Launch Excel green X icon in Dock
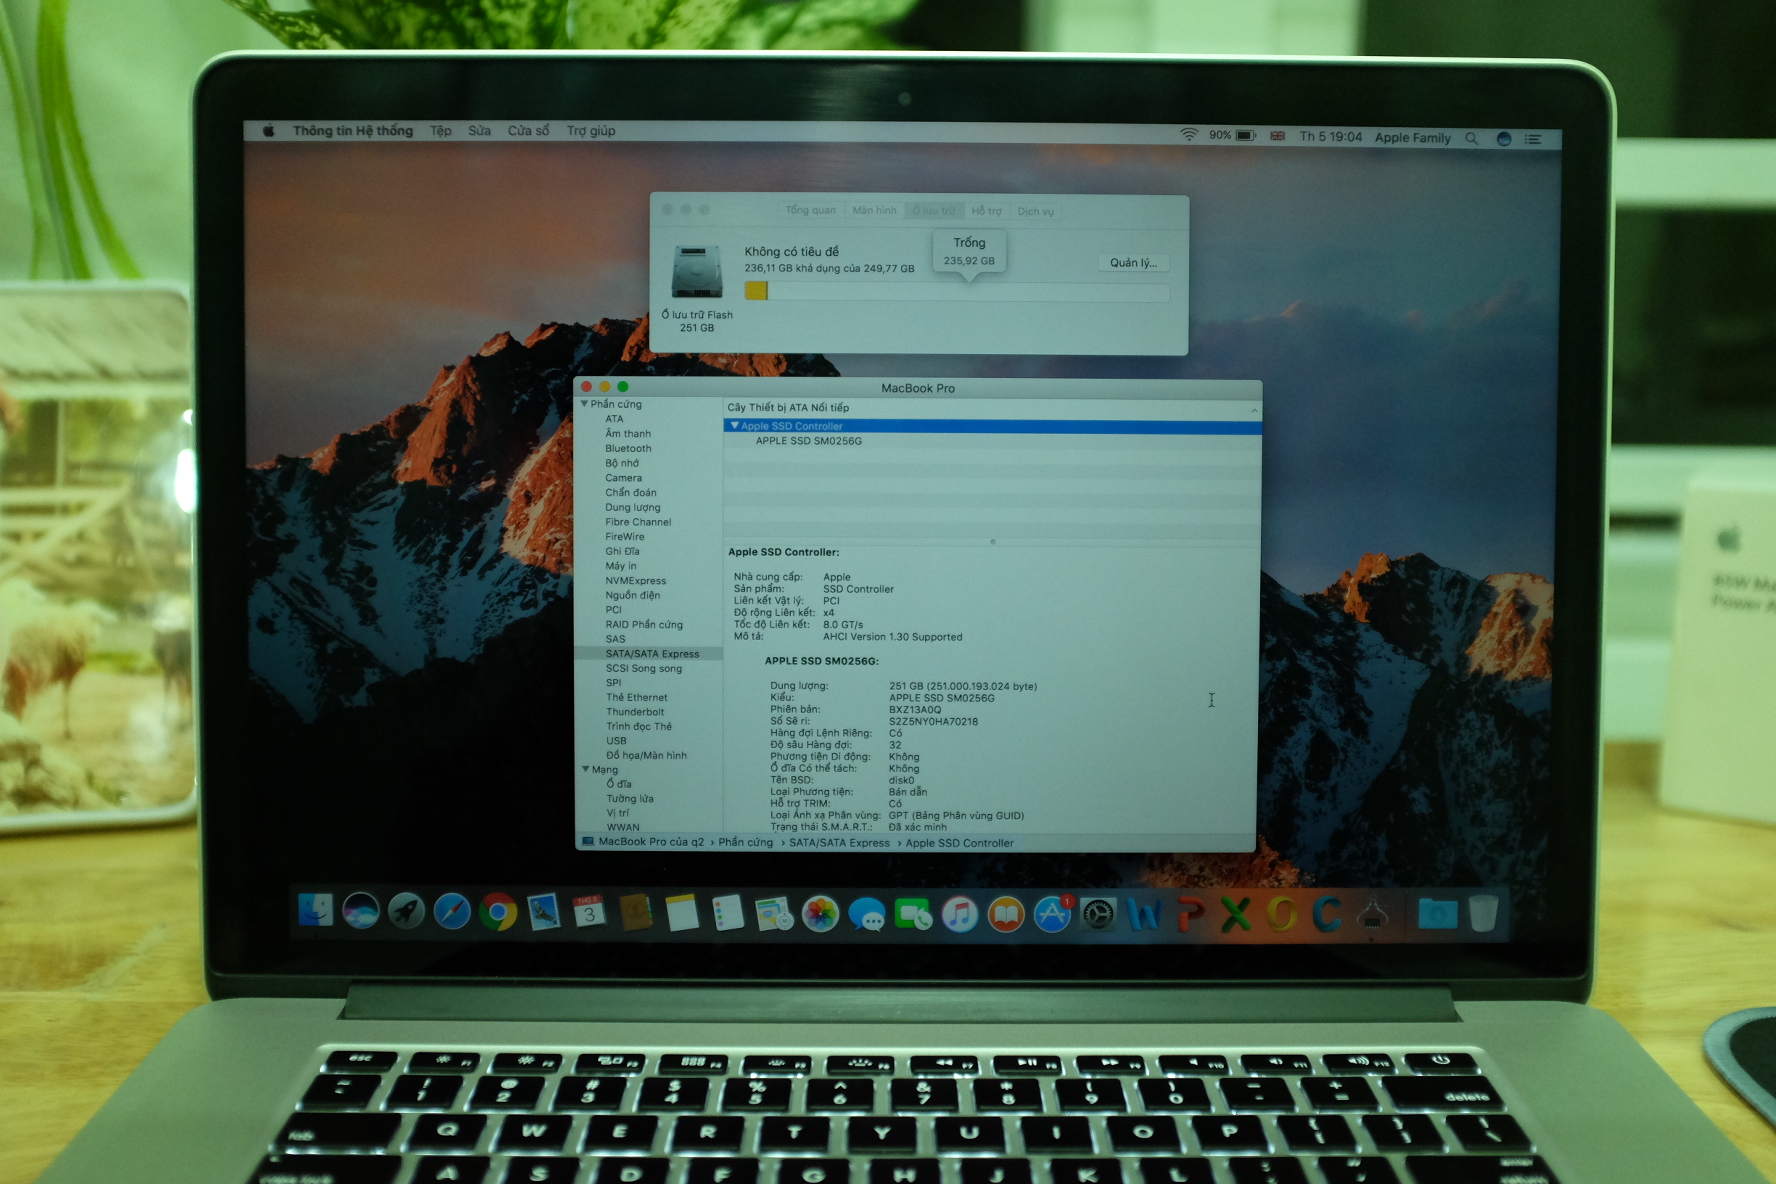 coord(1236,914)
